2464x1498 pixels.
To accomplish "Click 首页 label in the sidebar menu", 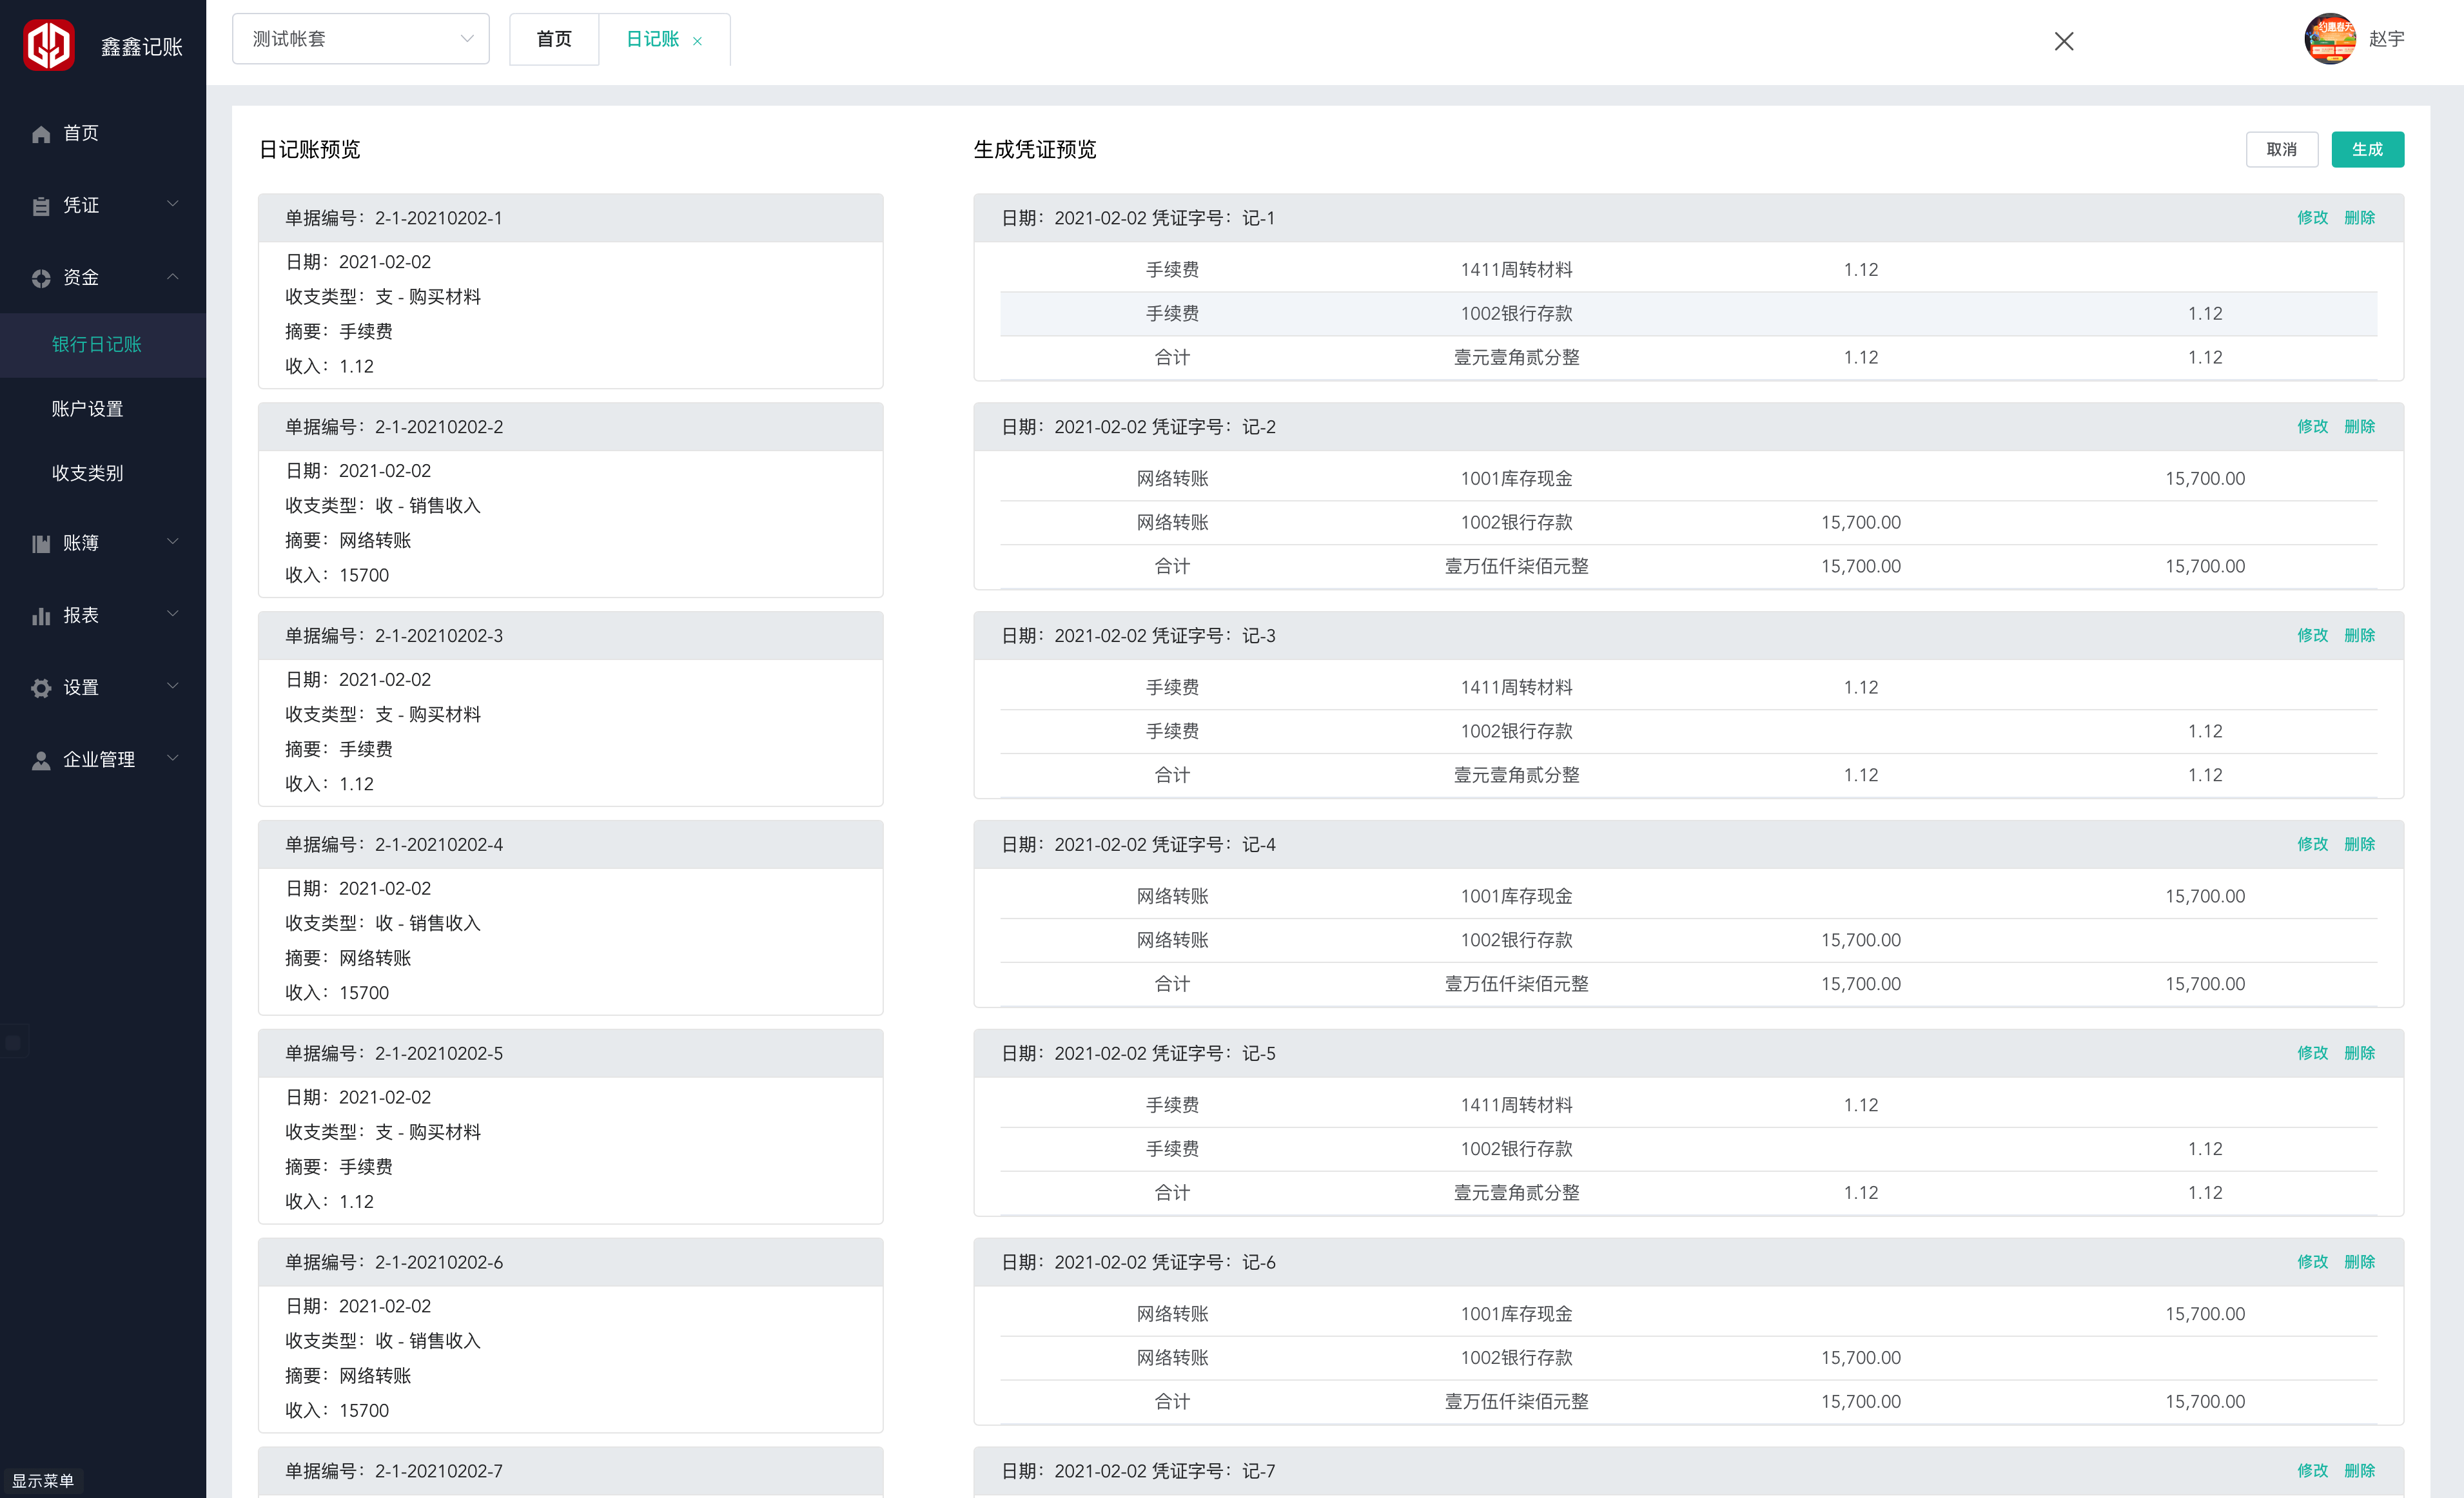I will coord(81,133).
